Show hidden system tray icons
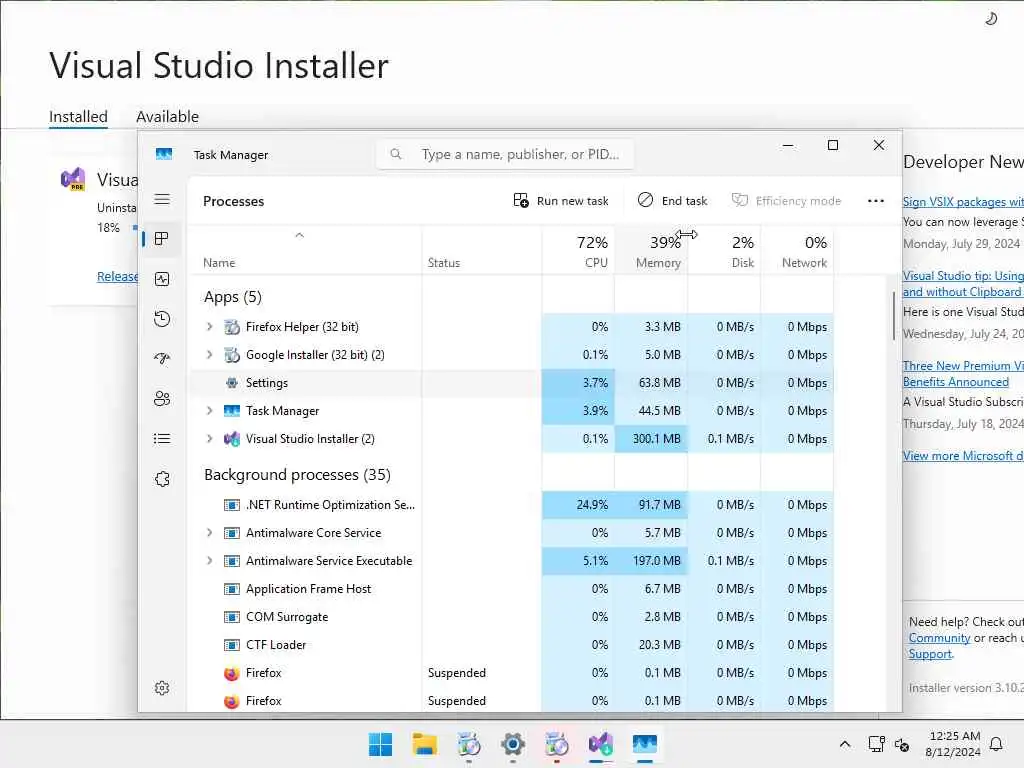Viewport: 1024px width, 768px height. tap(844, 744)
